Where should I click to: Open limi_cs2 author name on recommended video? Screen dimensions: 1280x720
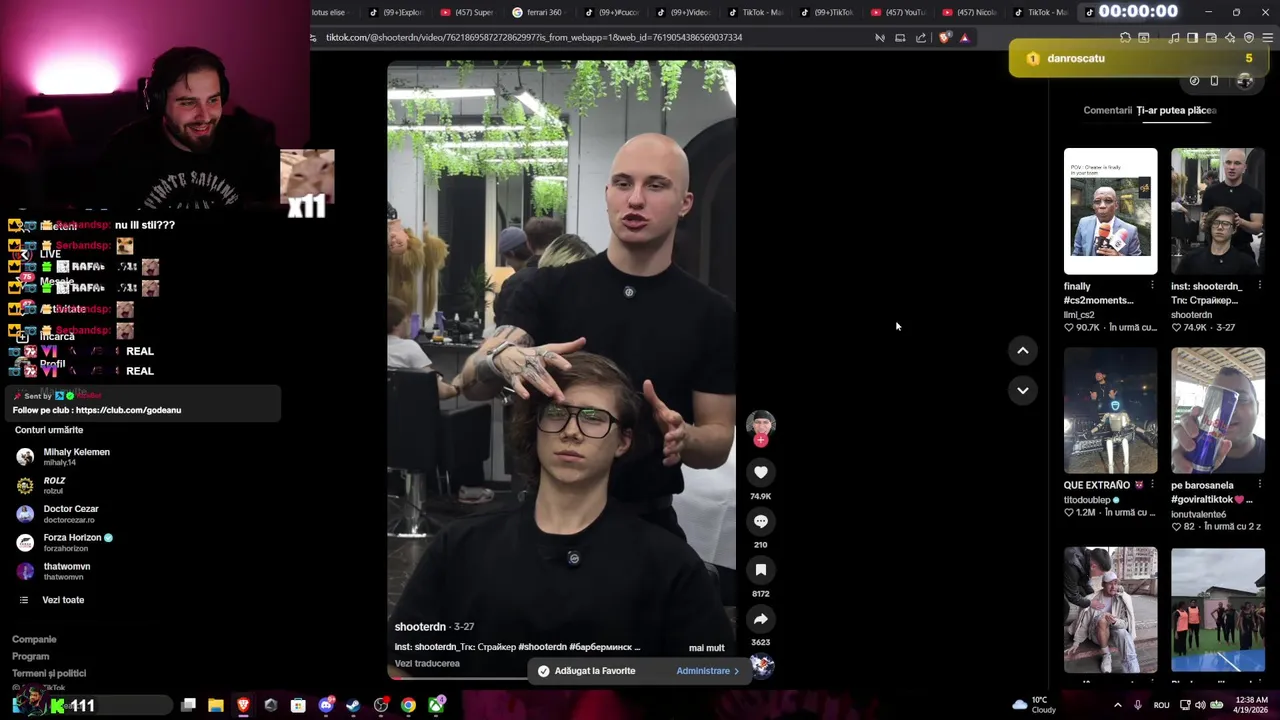point(1079,315)
